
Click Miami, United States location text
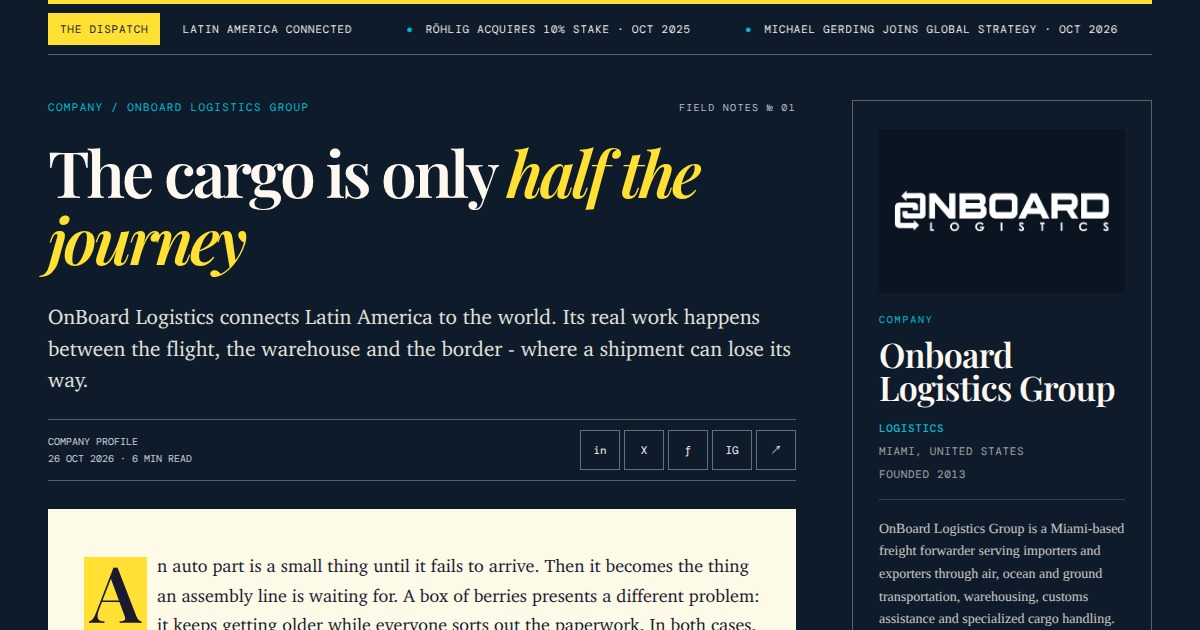pyautogui.click(x=951, y=451)
